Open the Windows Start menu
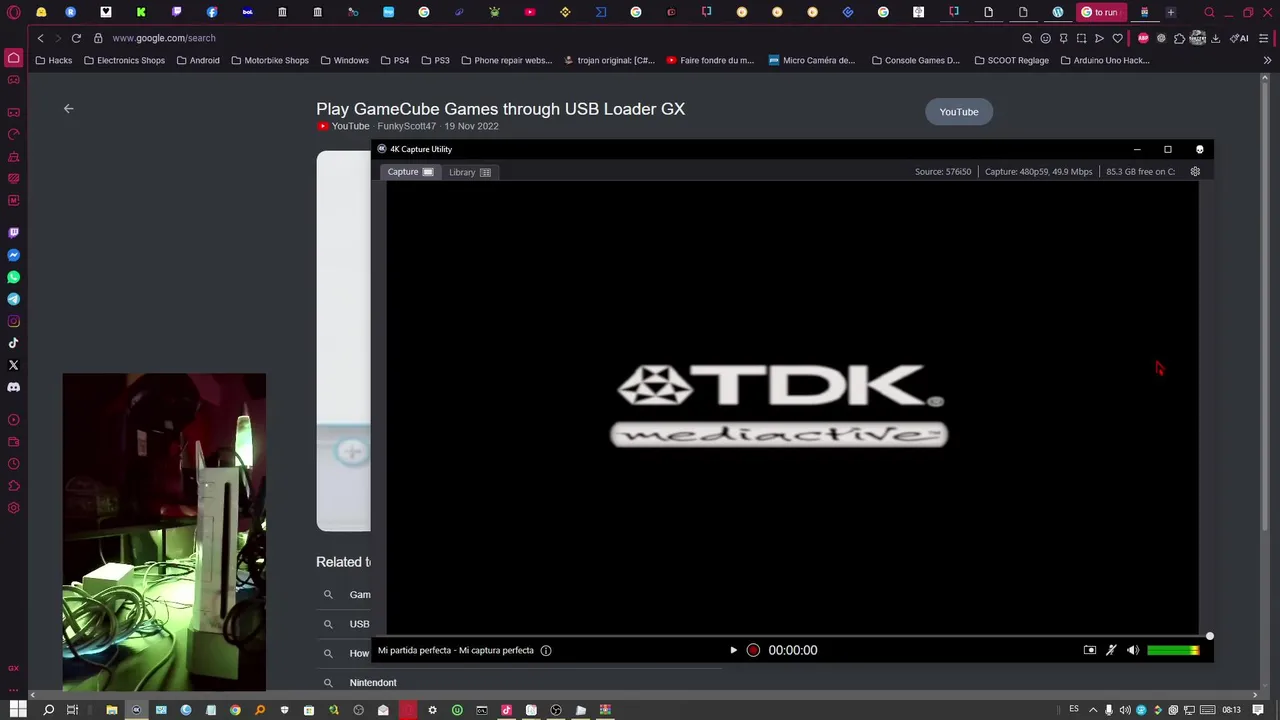Screen dimensions: 1280x720 tap(18, 710)
